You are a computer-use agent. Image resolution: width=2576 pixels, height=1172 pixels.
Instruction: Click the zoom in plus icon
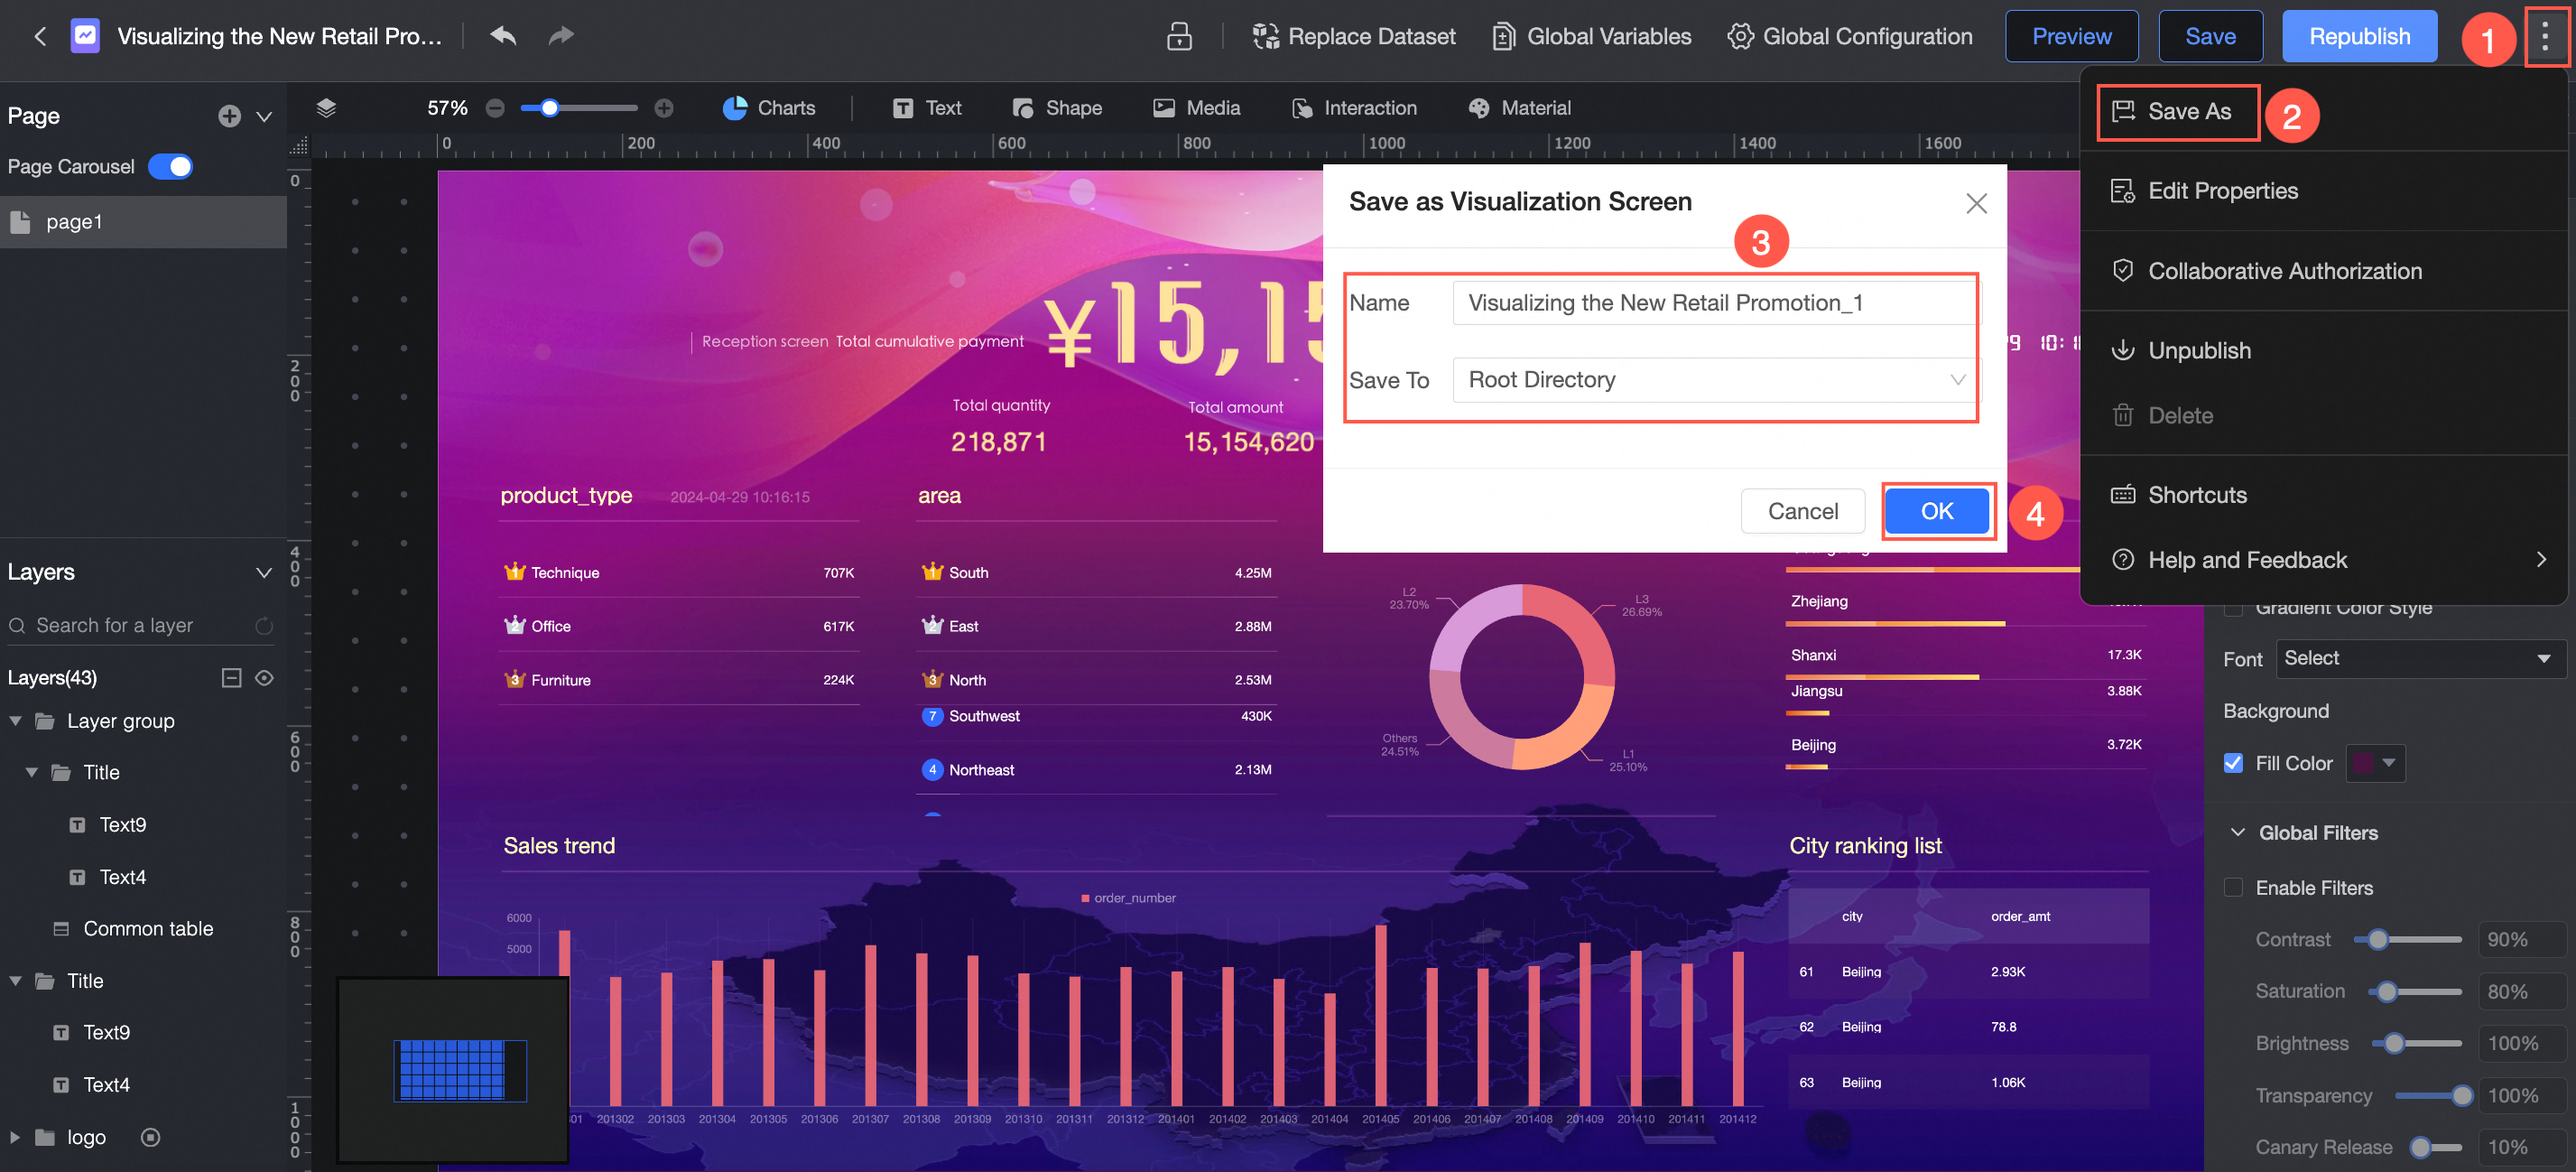pyautogui.click(x=664, y=108)
